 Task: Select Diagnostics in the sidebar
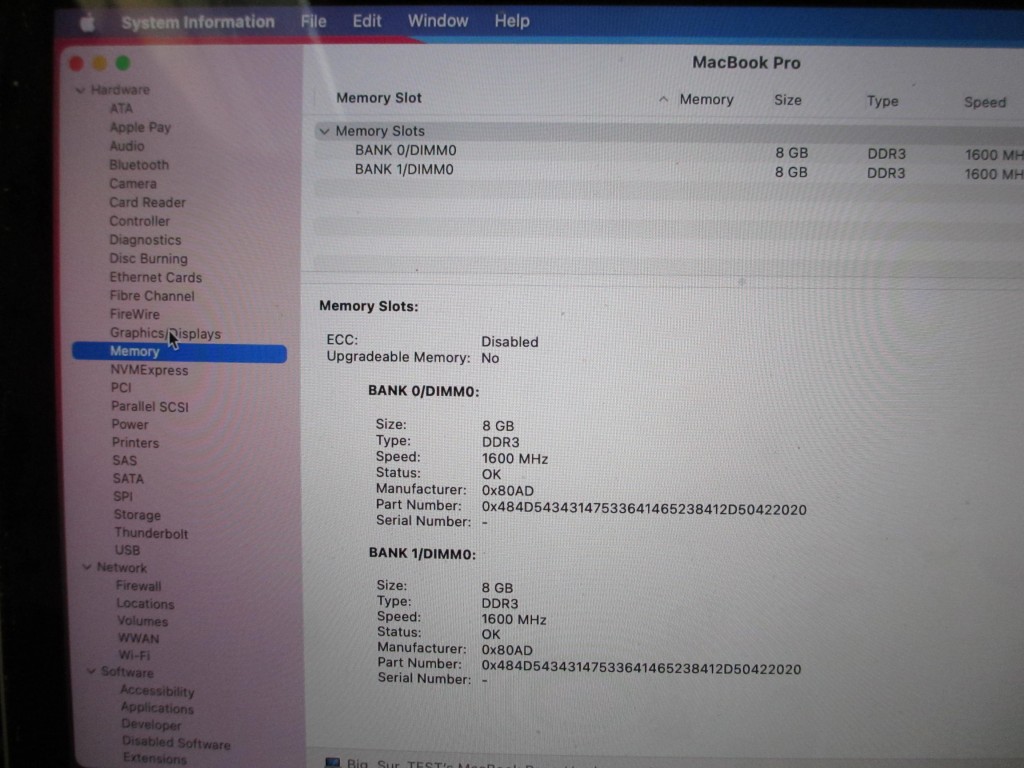pos(145,240)
